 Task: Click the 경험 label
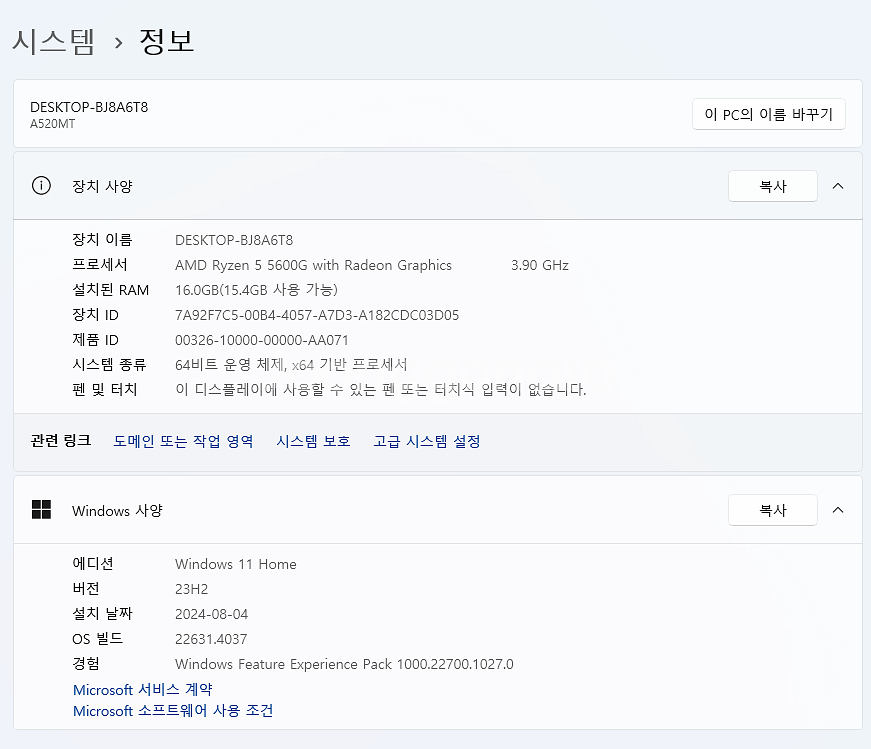click(86, 664)
